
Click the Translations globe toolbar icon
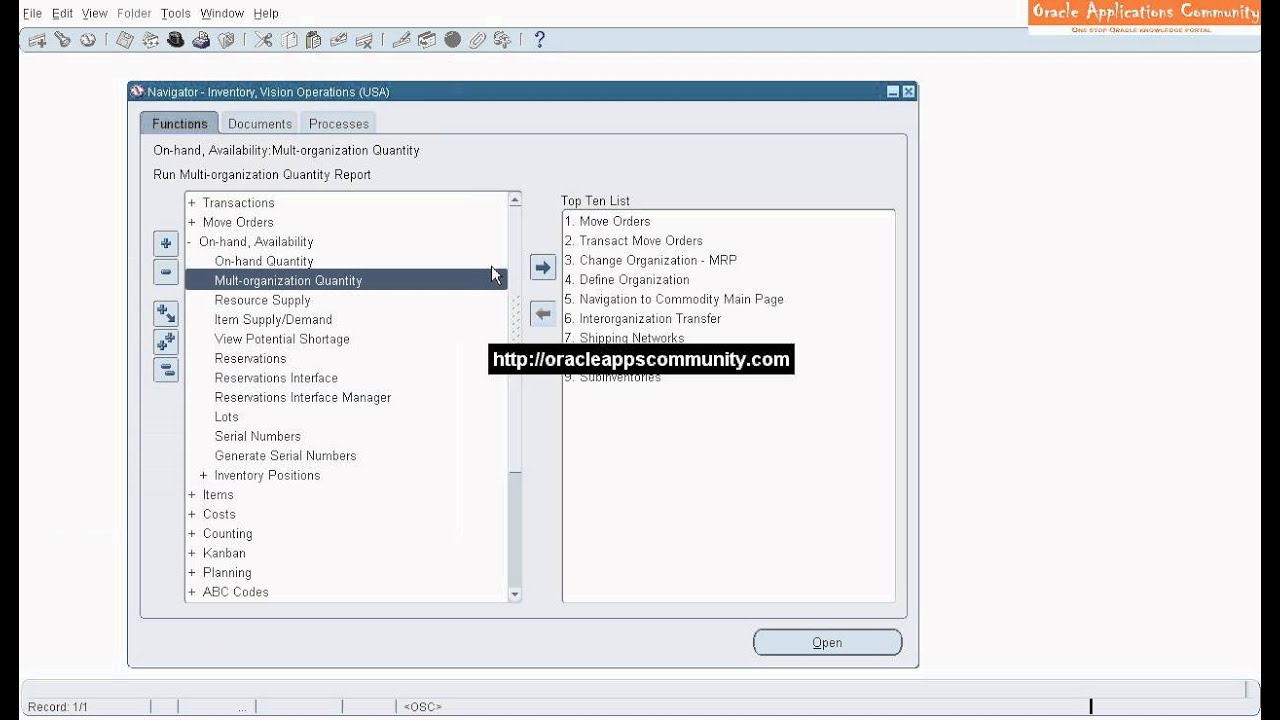click(452, 40)
